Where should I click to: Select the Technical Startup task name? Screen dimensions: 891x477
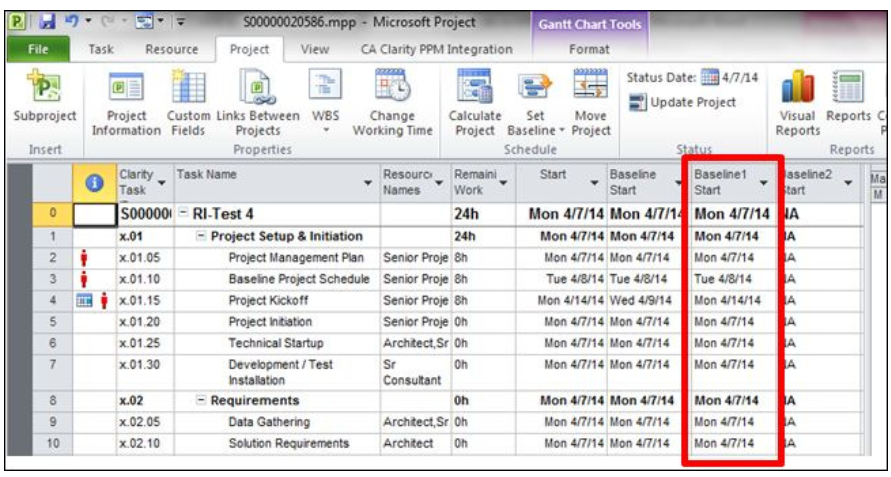coord(276,343)
